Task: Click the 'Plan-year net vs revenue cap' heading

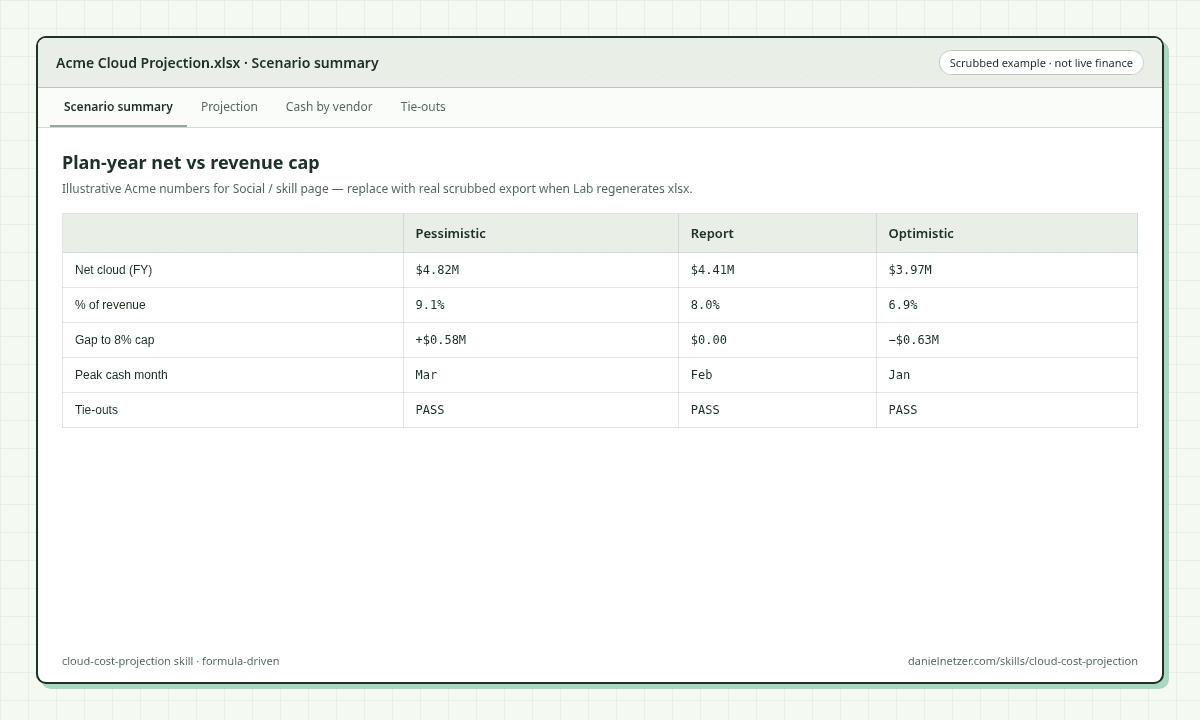Action: click(190, 163)
